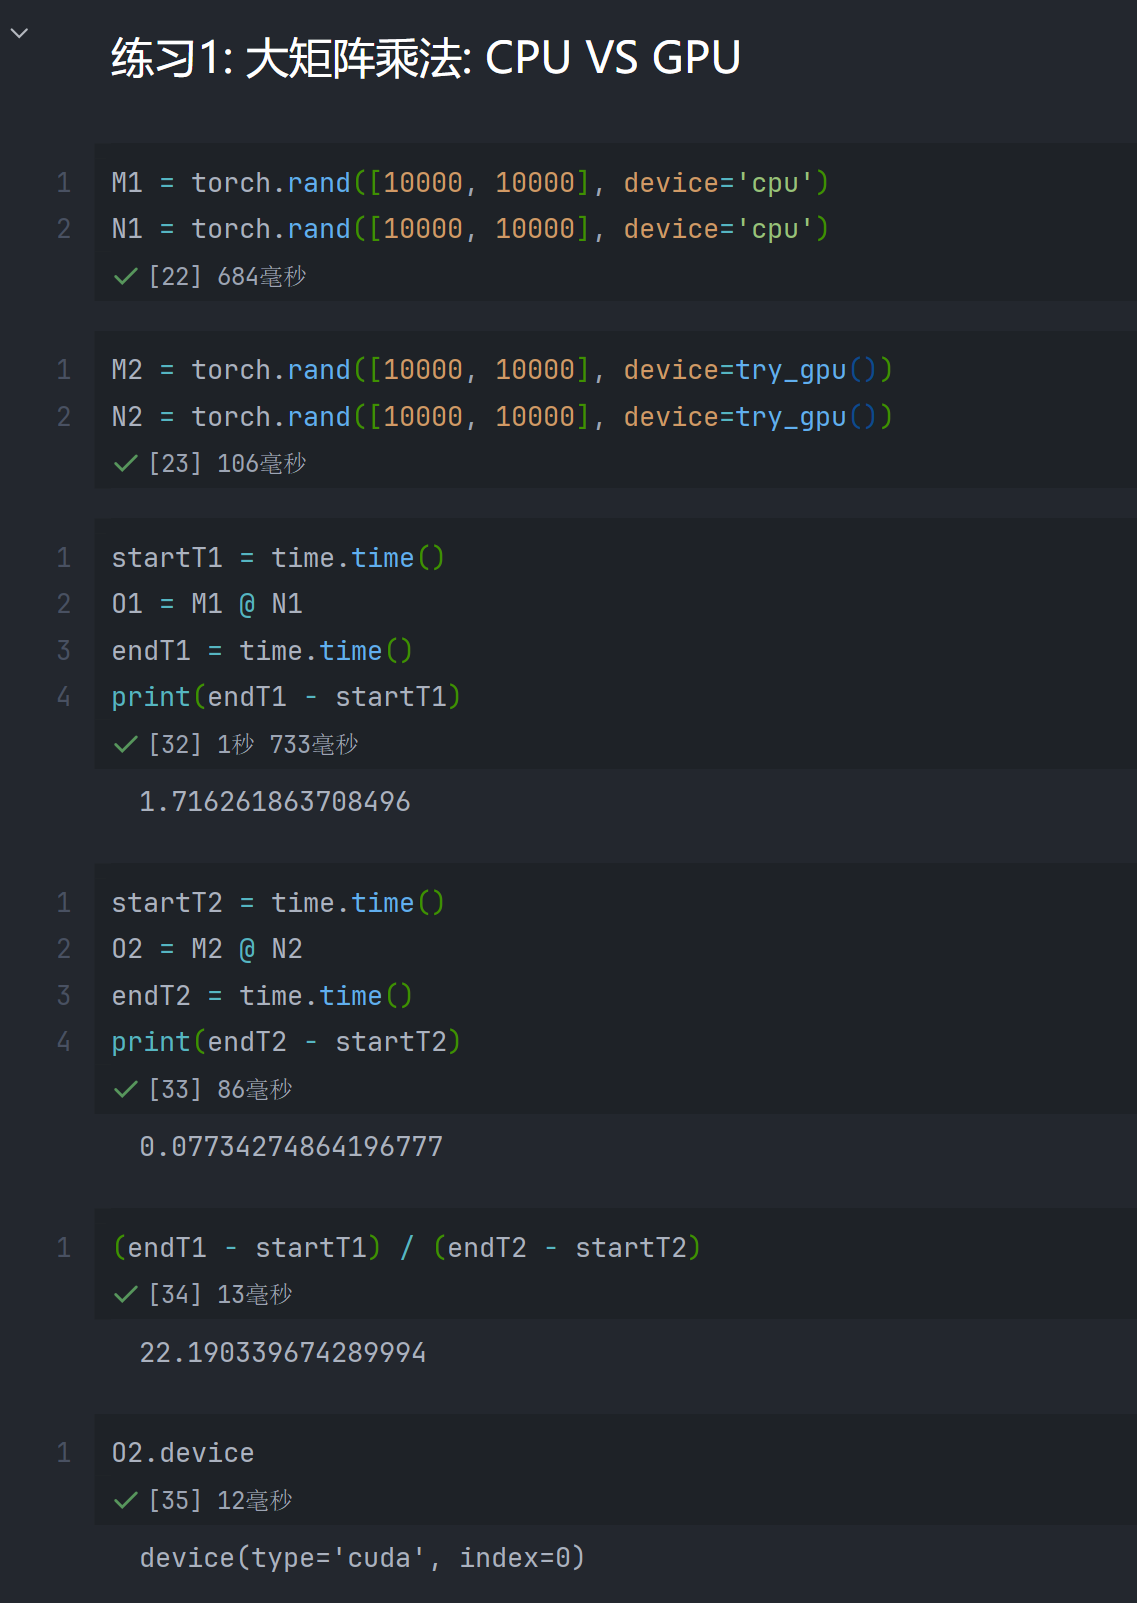Click line number 4 of print(endT1 - startT1)

click(x=64, y=697)
